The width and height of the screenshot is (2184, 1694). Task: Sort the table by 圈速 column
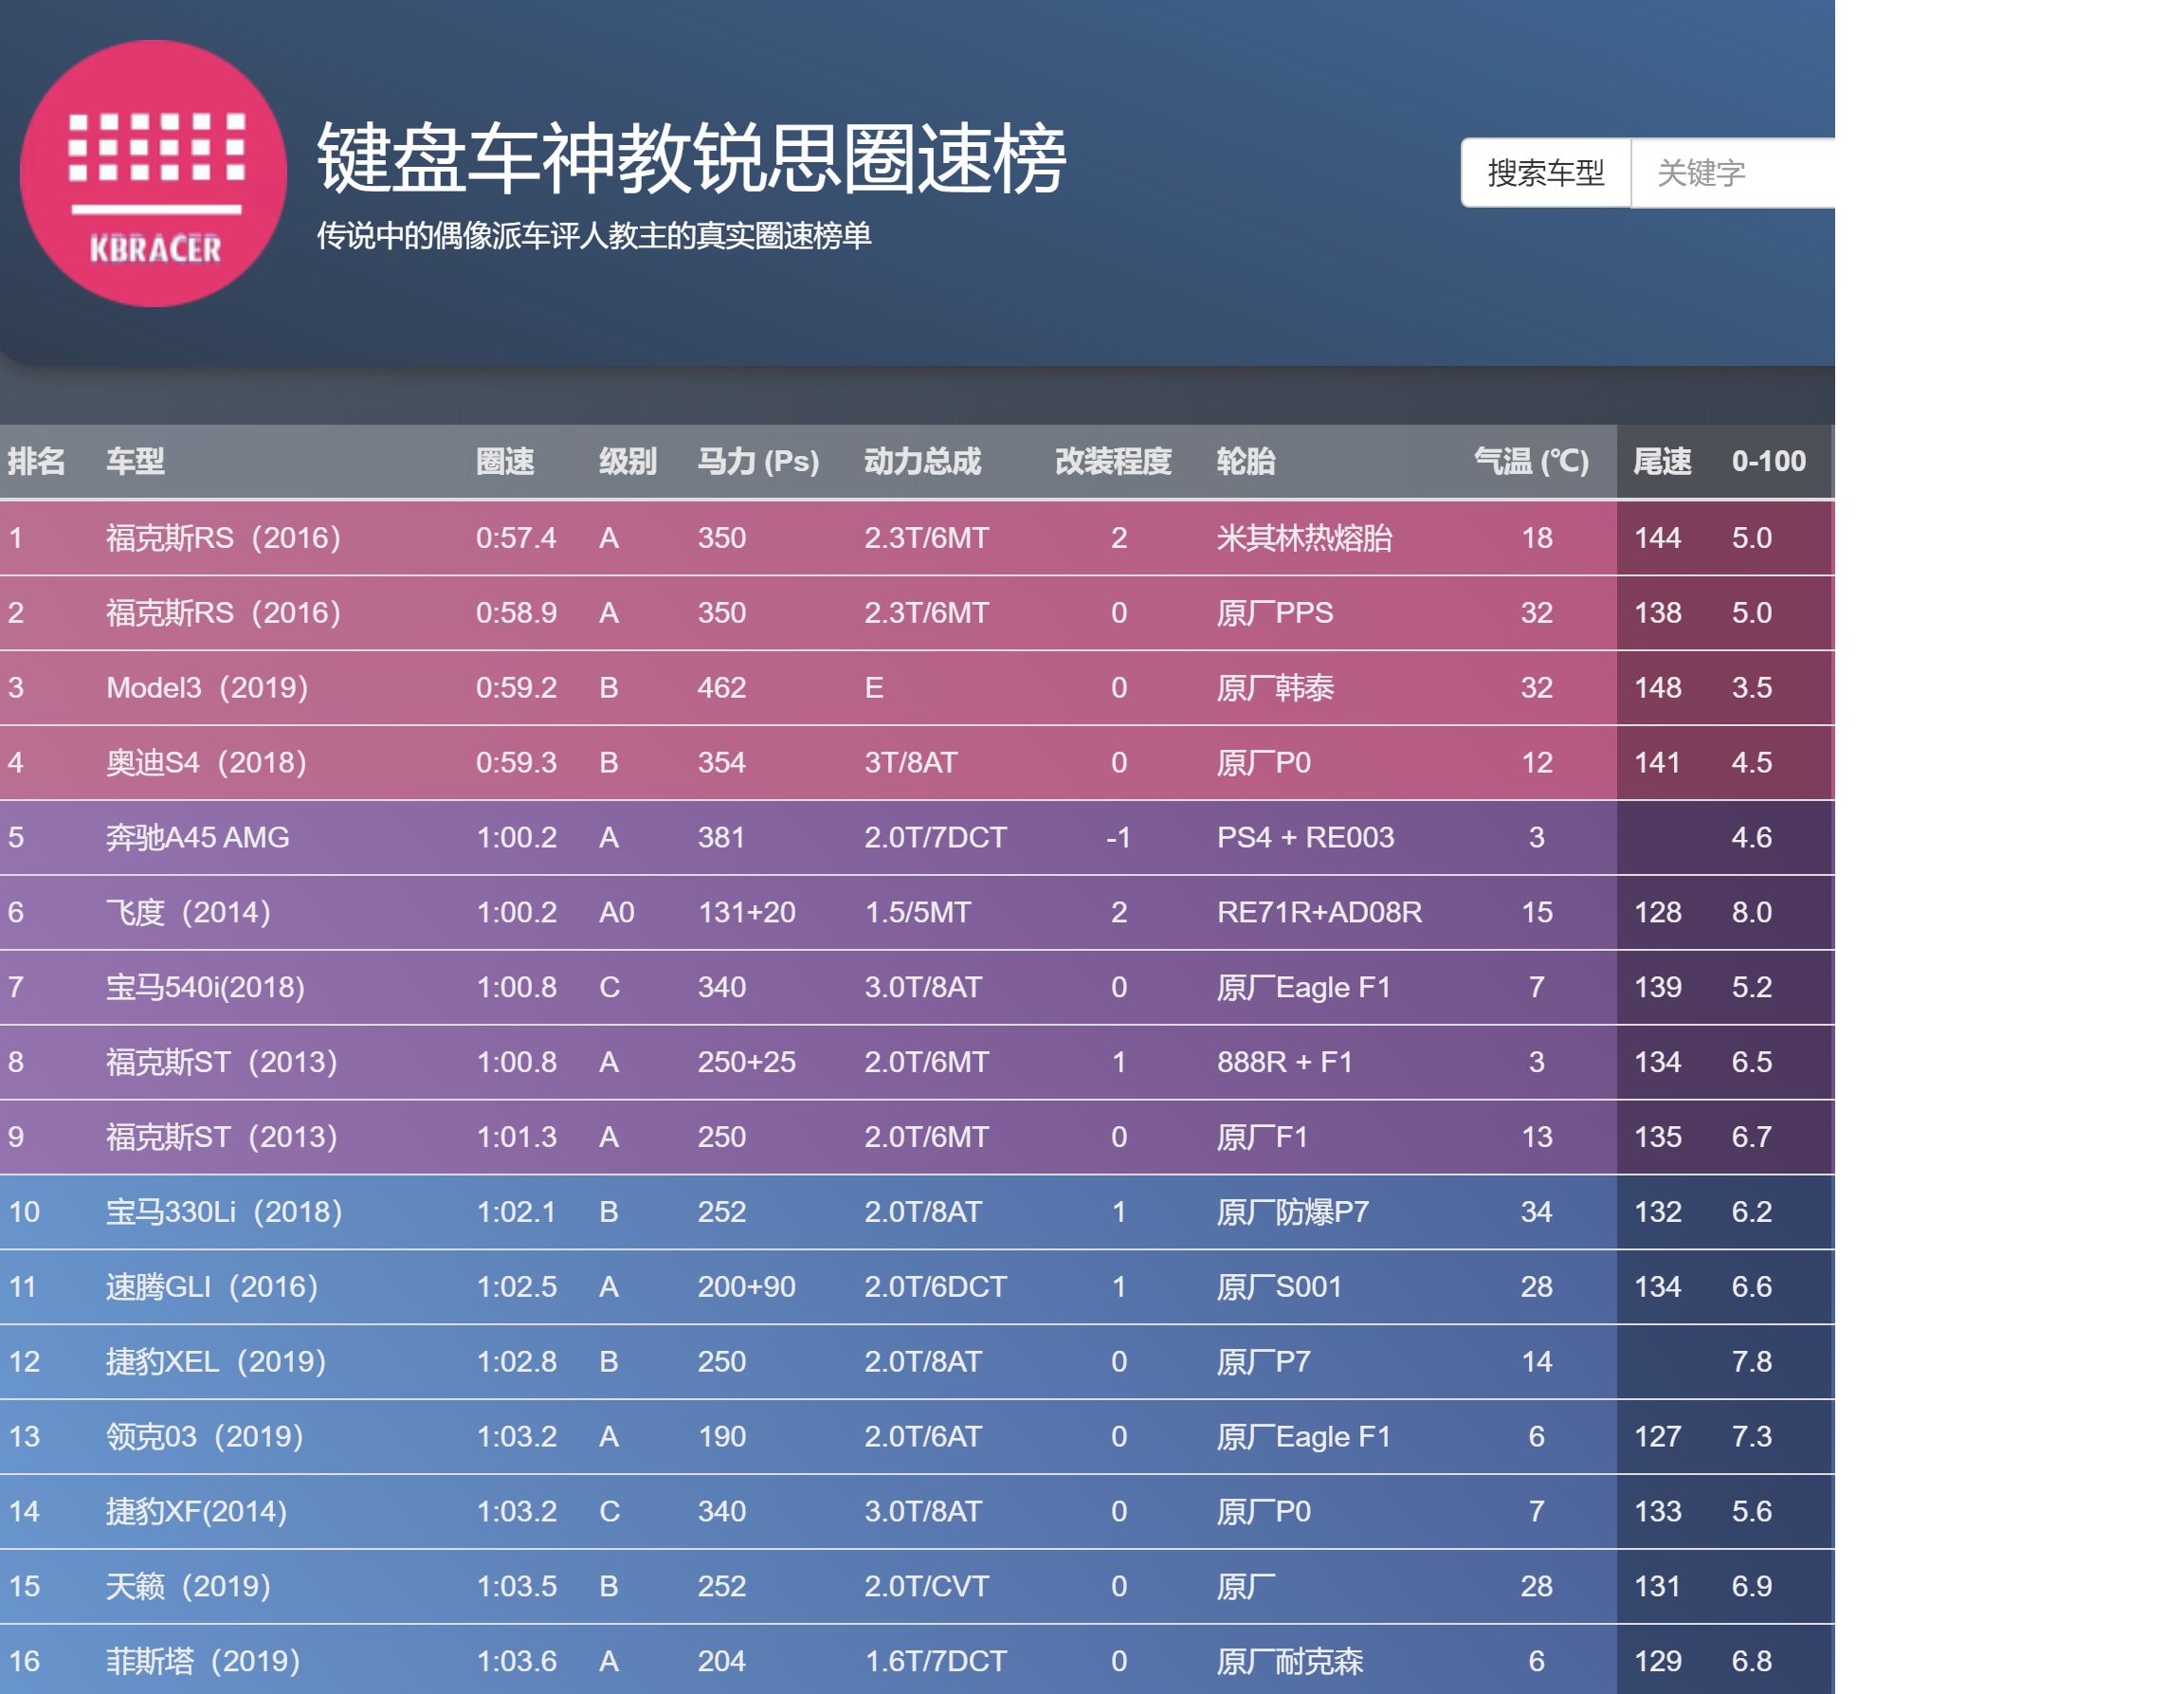pyautogui.click(x=505, y=461)
